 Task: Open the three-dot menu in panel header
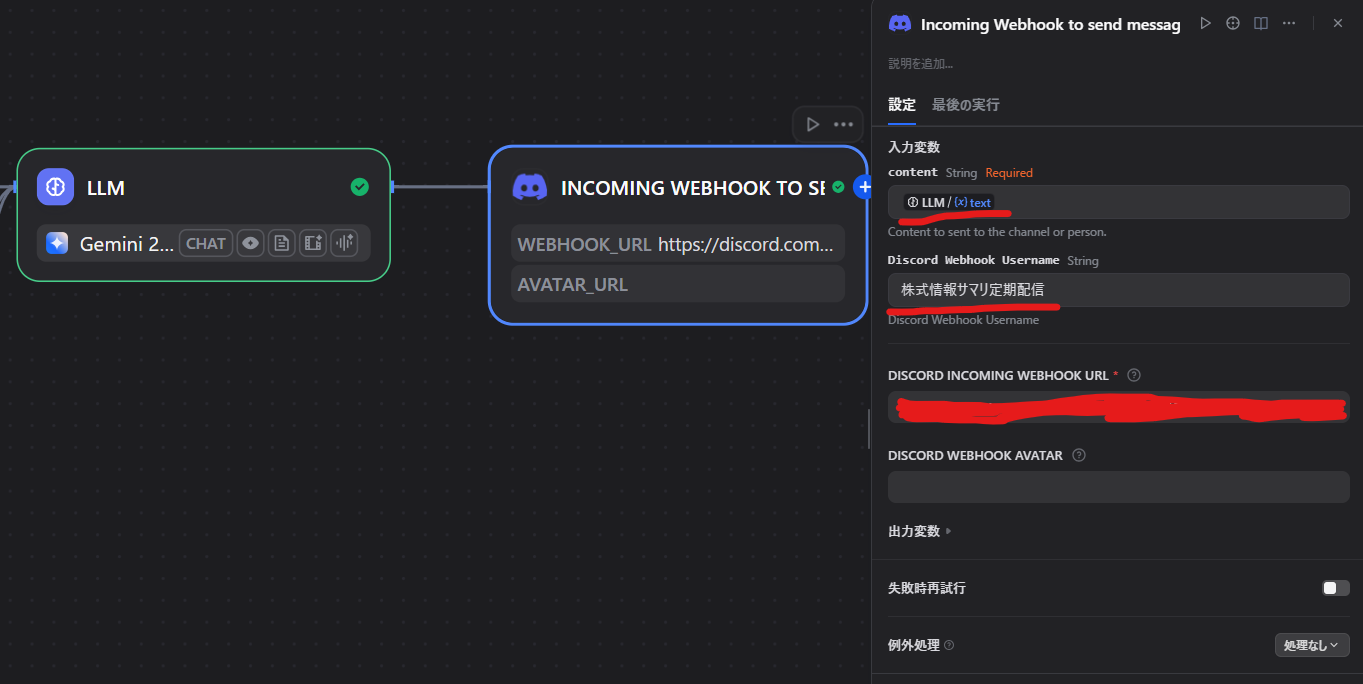click(x=1289, y=23)
